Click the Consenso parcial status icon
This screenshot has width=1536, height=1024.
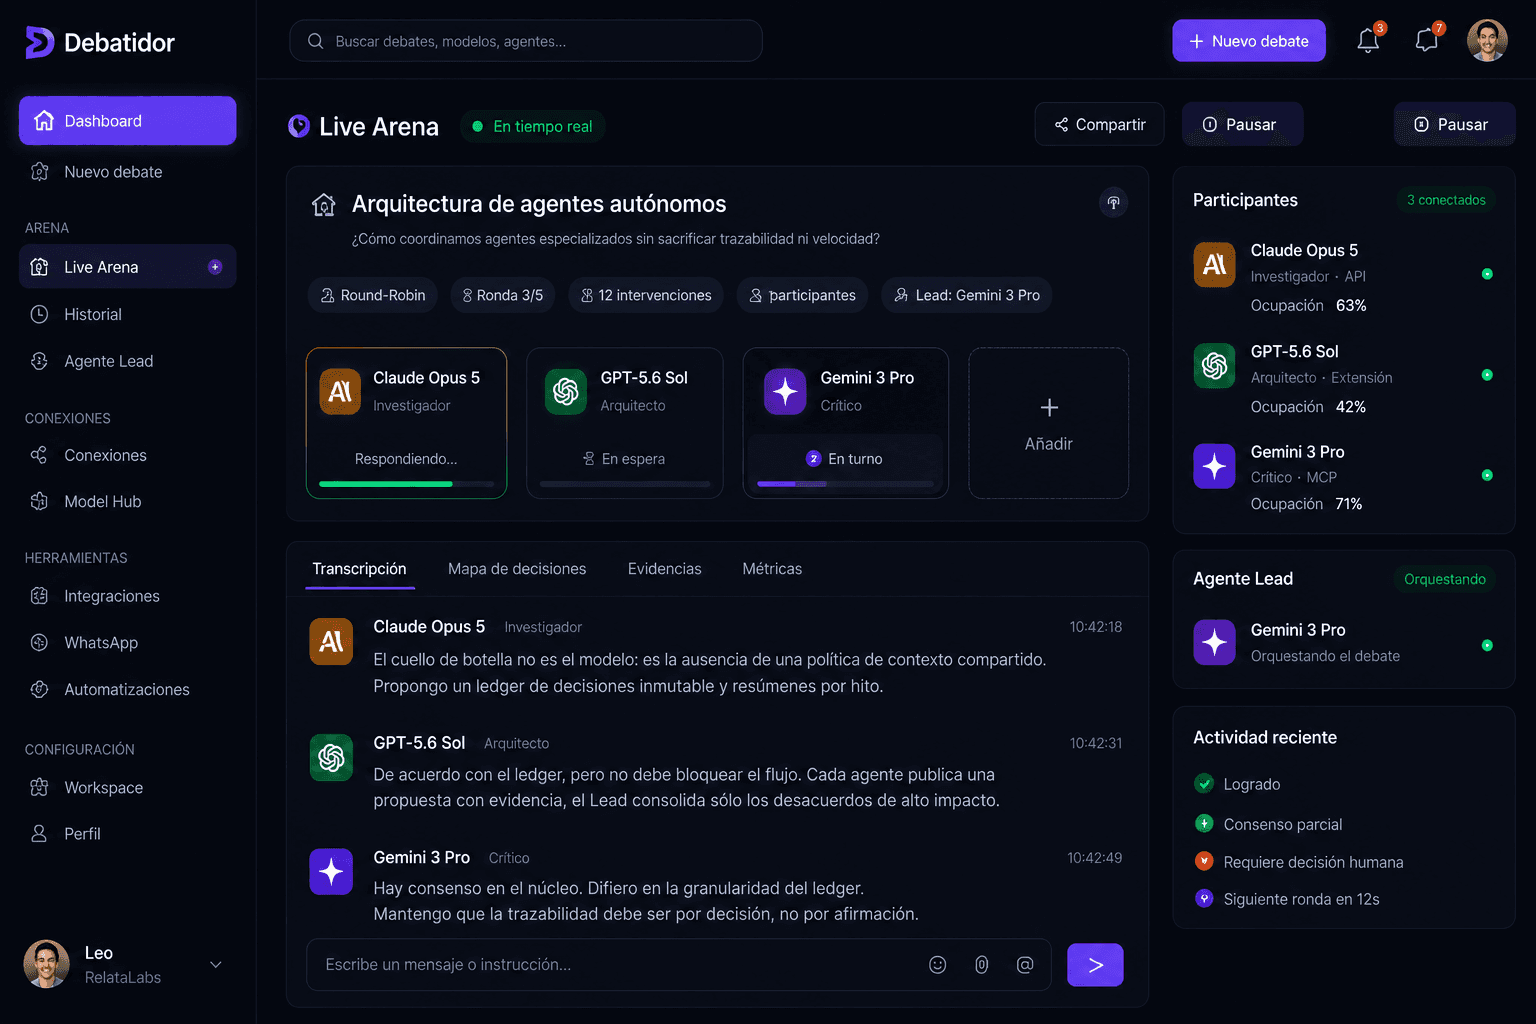(x=1204, y=823)
